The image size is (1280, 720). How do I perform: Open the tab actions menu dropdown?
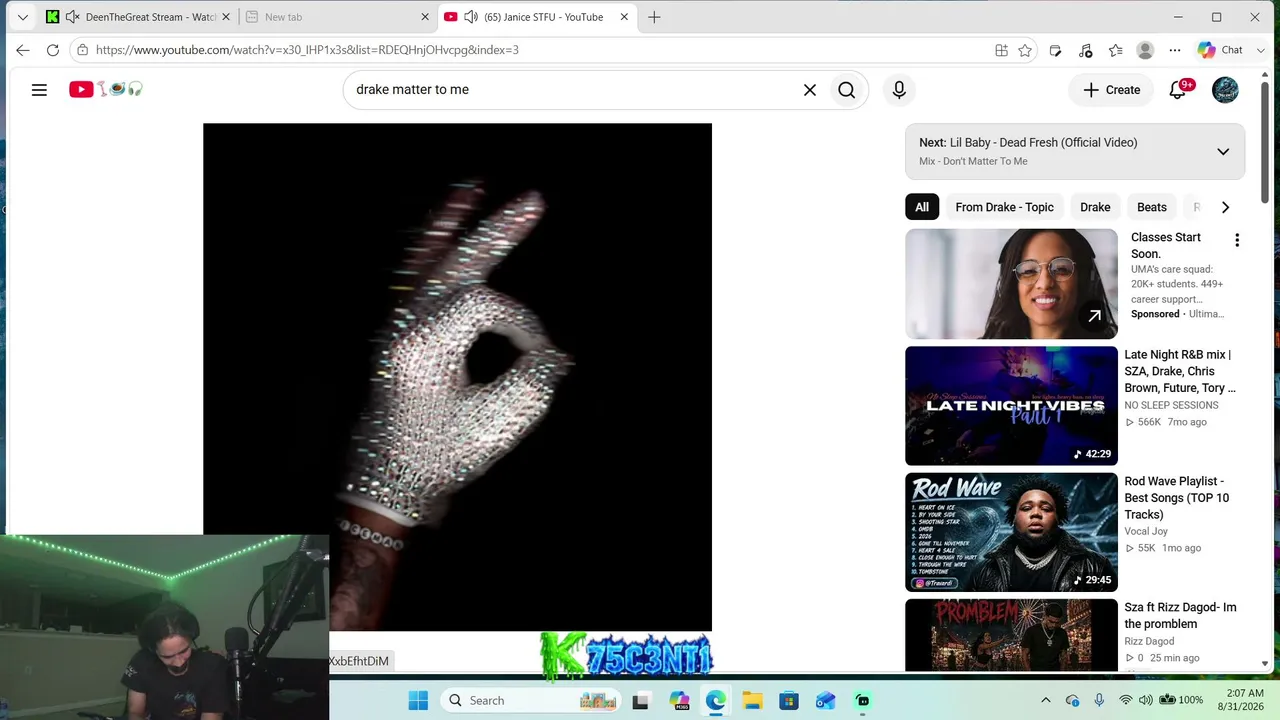[x=23, y=17]
